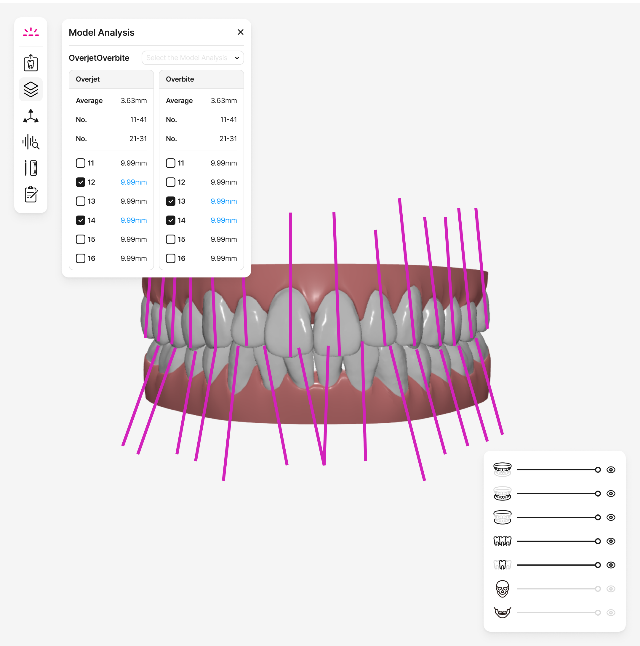Adjust the upper jaw opacity slider
This screenshot has height=646, width=640.
[559, 470]
